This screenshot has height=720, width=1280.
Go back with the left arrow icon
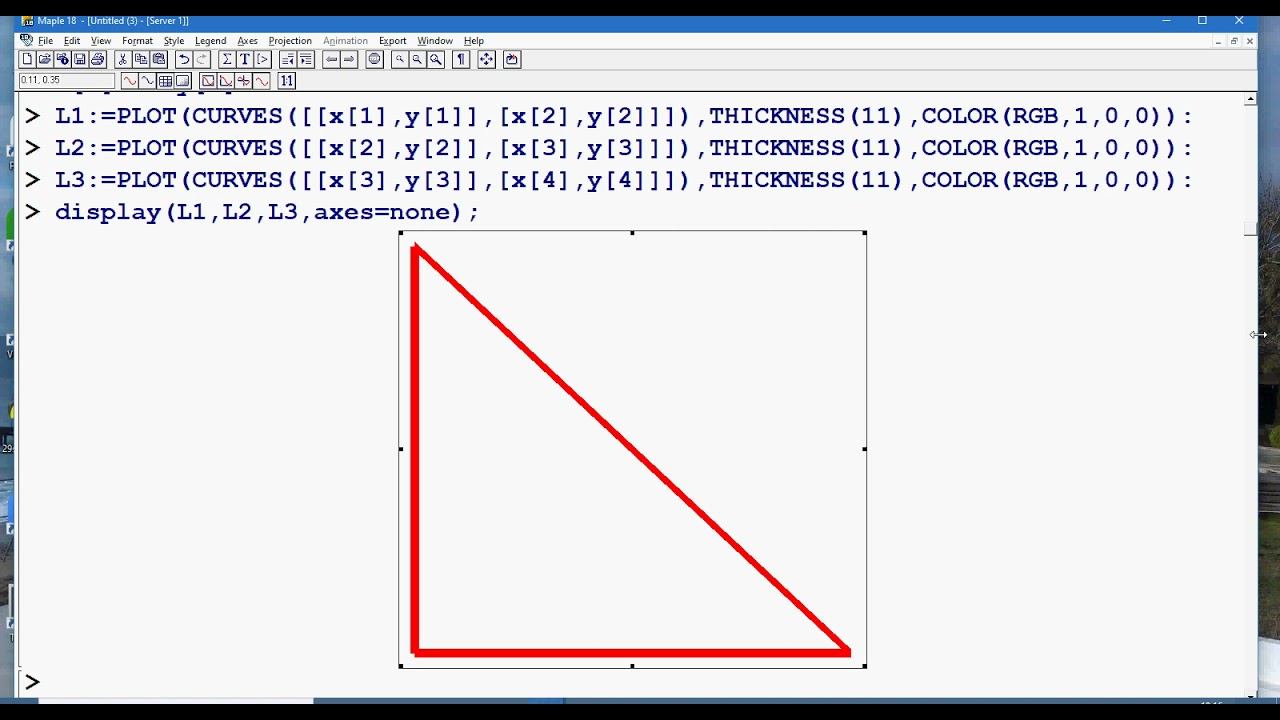(x=331, y=59)
